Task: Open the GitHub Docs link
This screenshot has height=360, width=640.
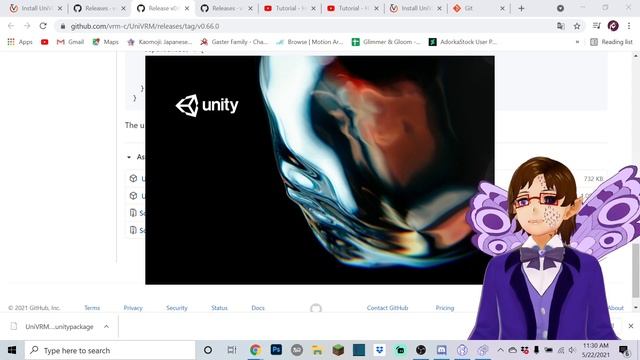Action: pyautogui.click(x=258, y=308)
